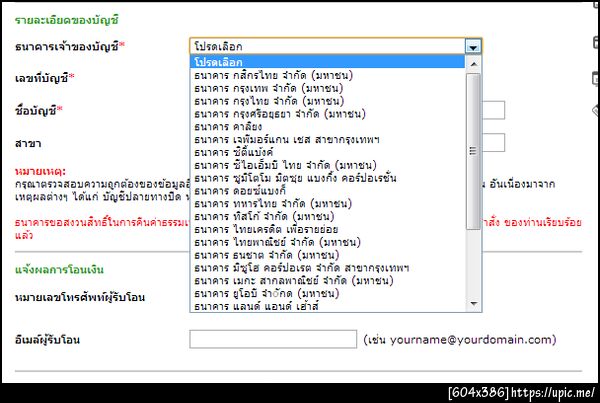Click the ชื่อบัญชี field right edge
The height and width of the screenshot is (403, 600).
494,110
